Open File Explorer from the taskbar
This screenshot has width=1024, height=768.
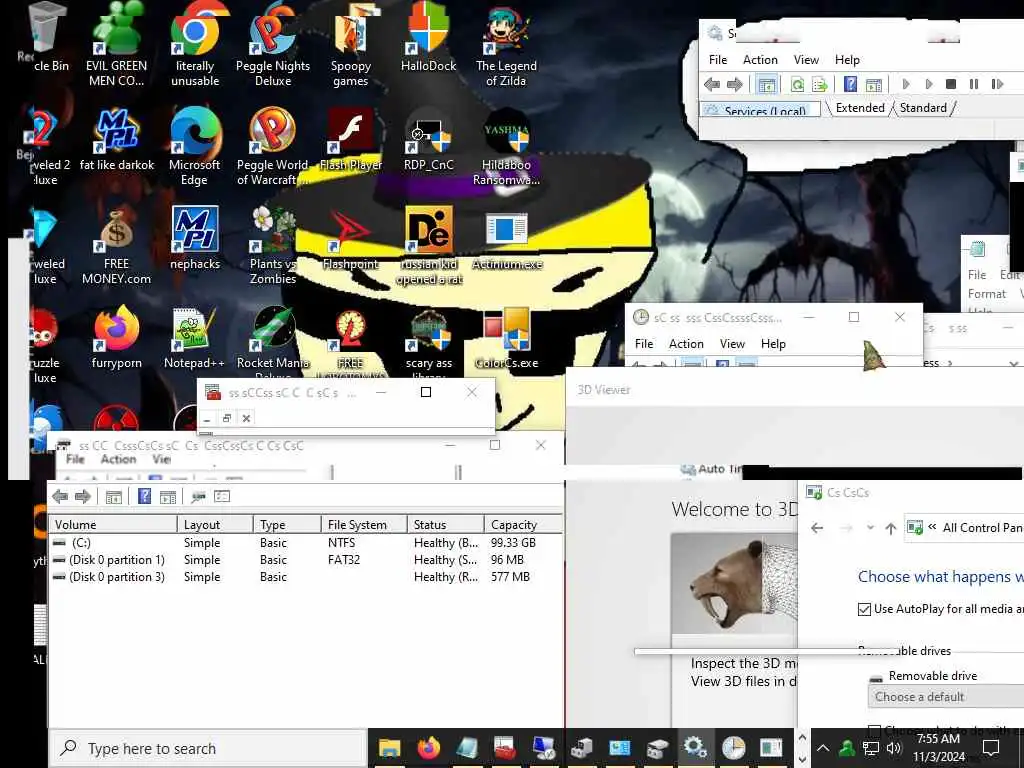pos(389,748)
